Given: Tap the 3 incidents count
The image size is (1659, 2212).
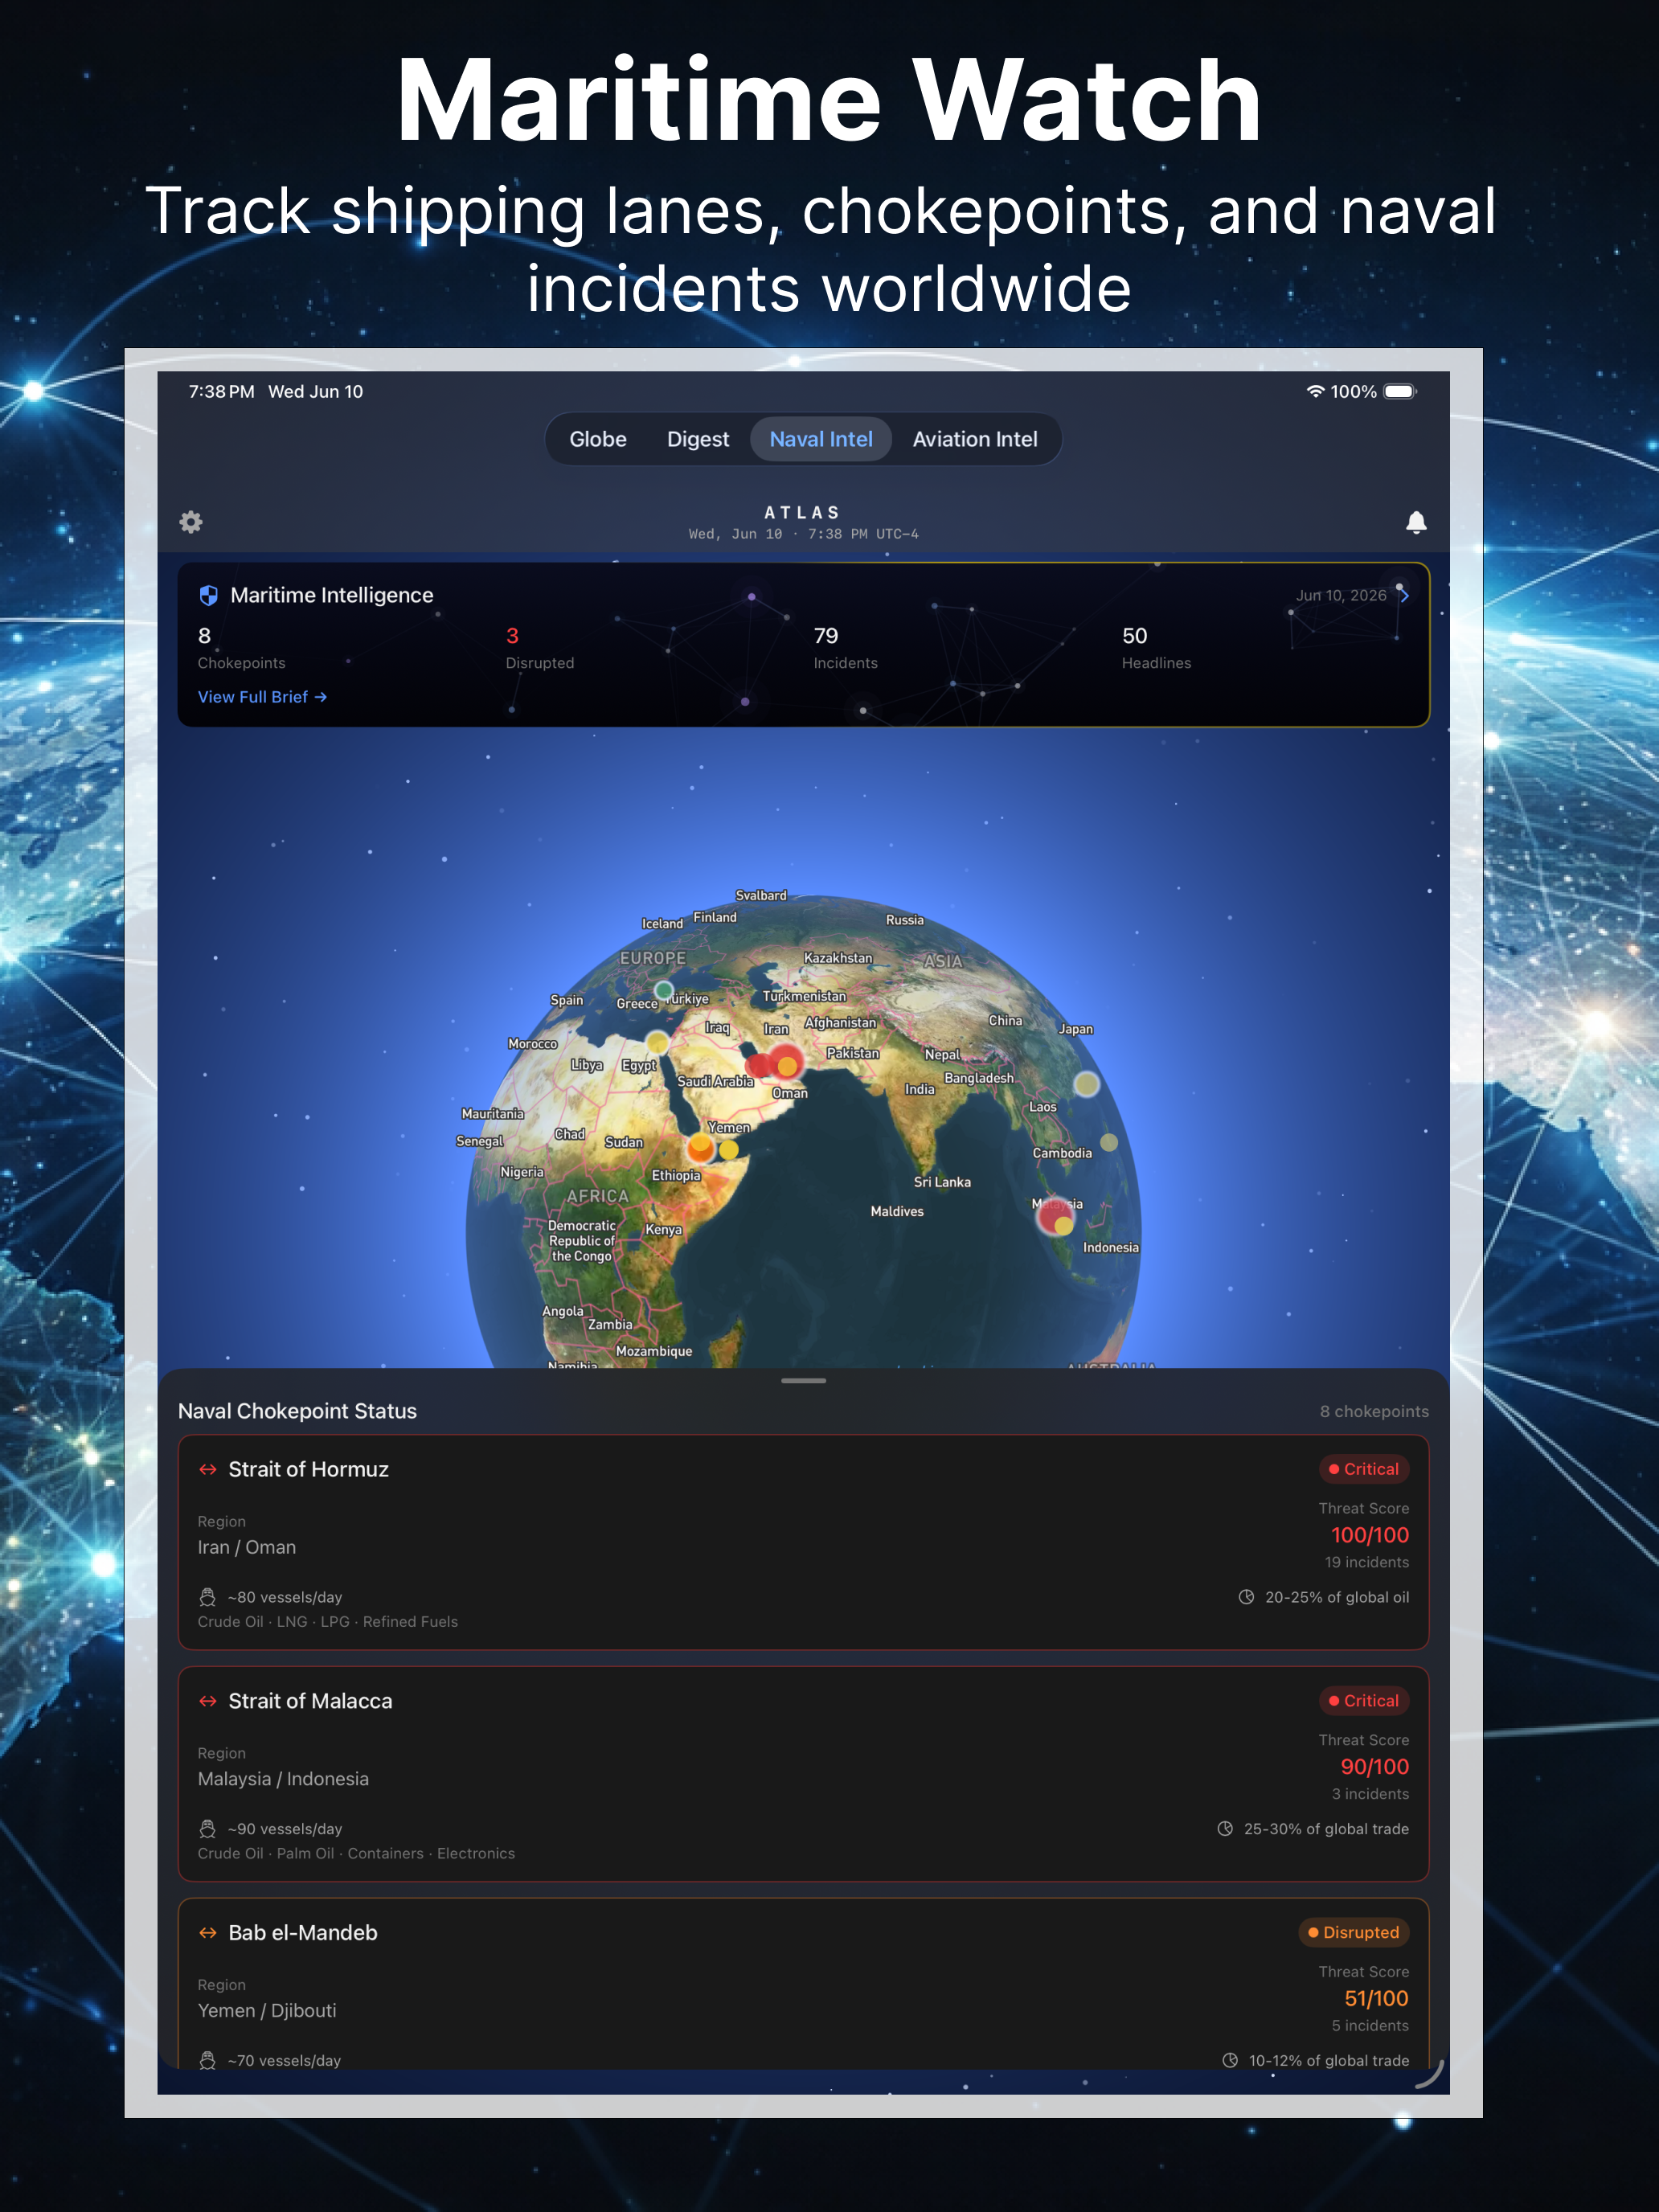Looking at the screenshot, I should click(1370, 1794).
